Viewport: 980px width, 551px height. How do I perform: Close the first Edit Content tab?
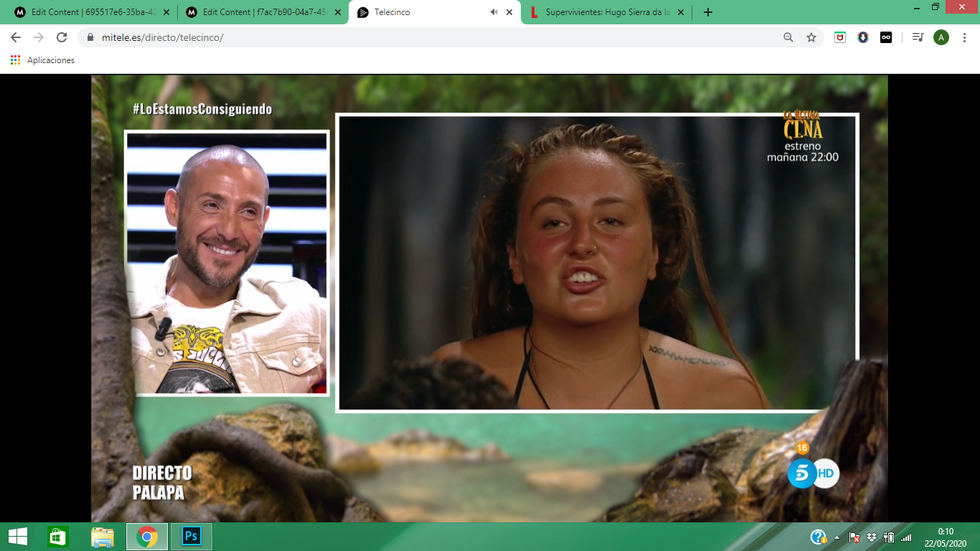(166, 12)
